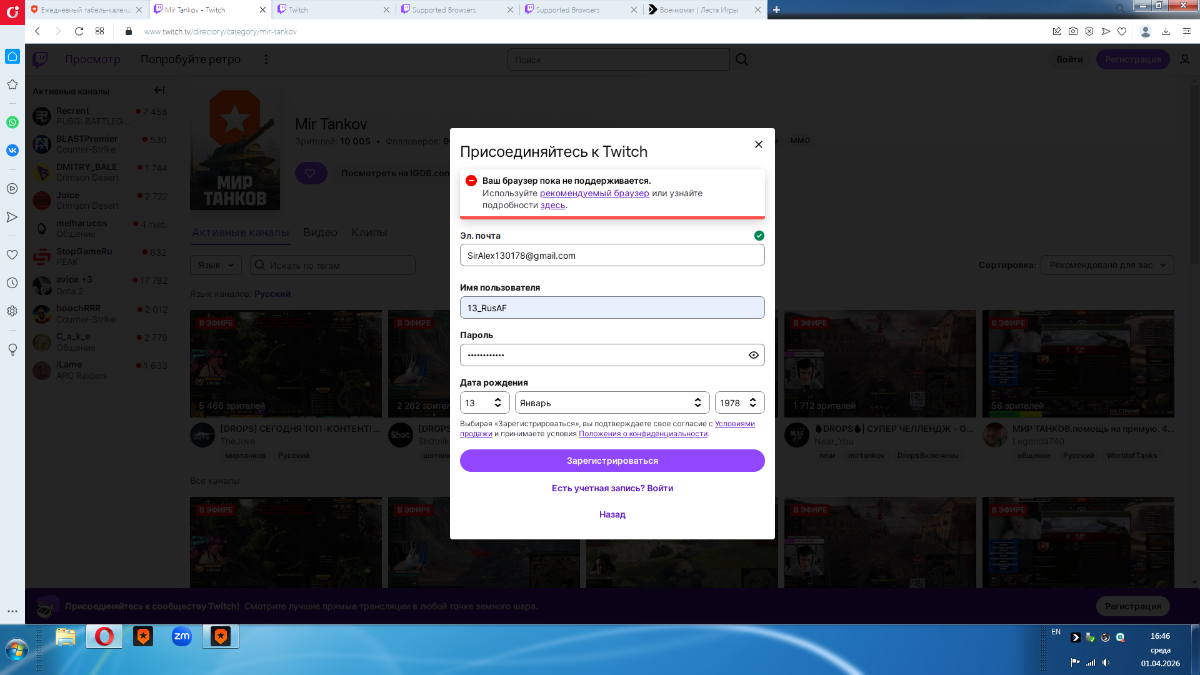Close the Twitch signup dialog
This screenshot has width=1200, height=675.
pos(758,144)
